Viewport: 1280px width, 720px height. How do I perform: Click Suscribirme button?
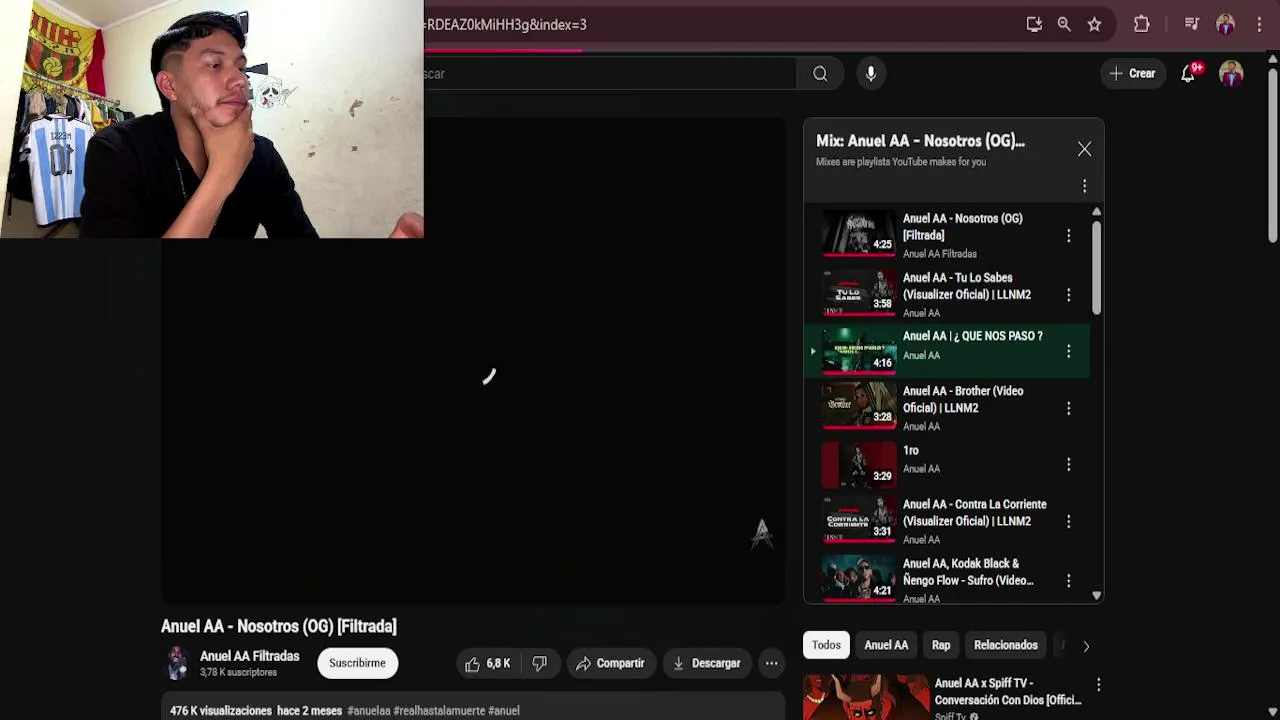(357, 663)
